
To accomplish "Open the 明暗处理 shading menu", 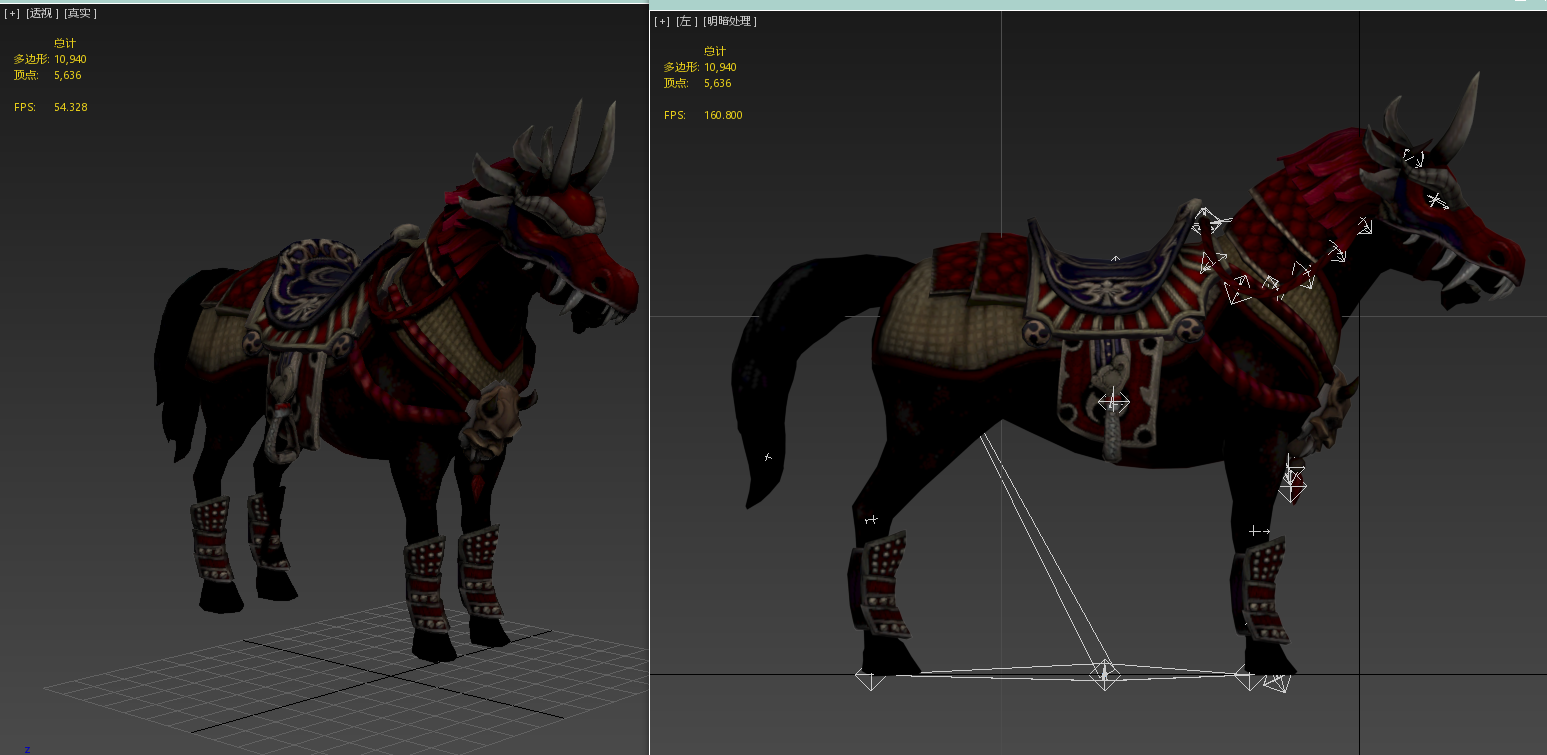I will tap(730, 22).
